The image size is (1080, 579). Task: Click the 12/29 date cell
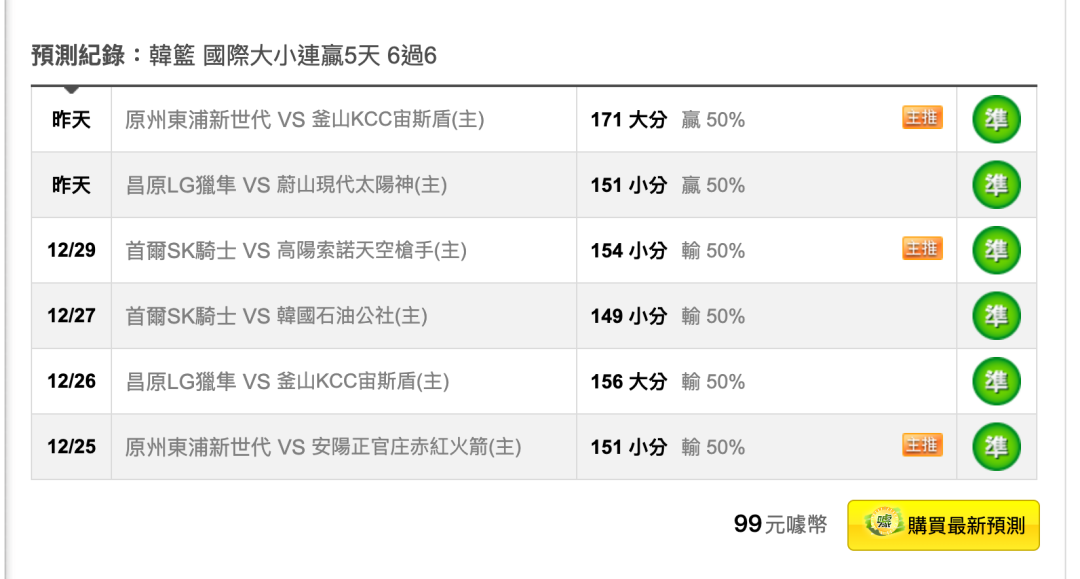(72, 250)
